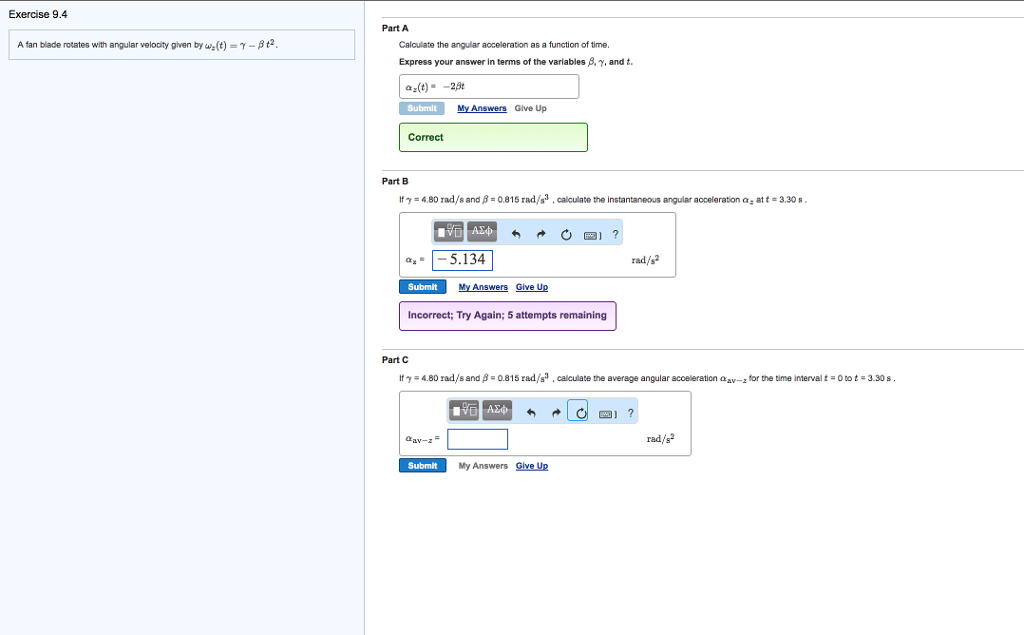Redo in Part C equation toolbar
The image size is (1024, 635).
(x=556, y=411)
